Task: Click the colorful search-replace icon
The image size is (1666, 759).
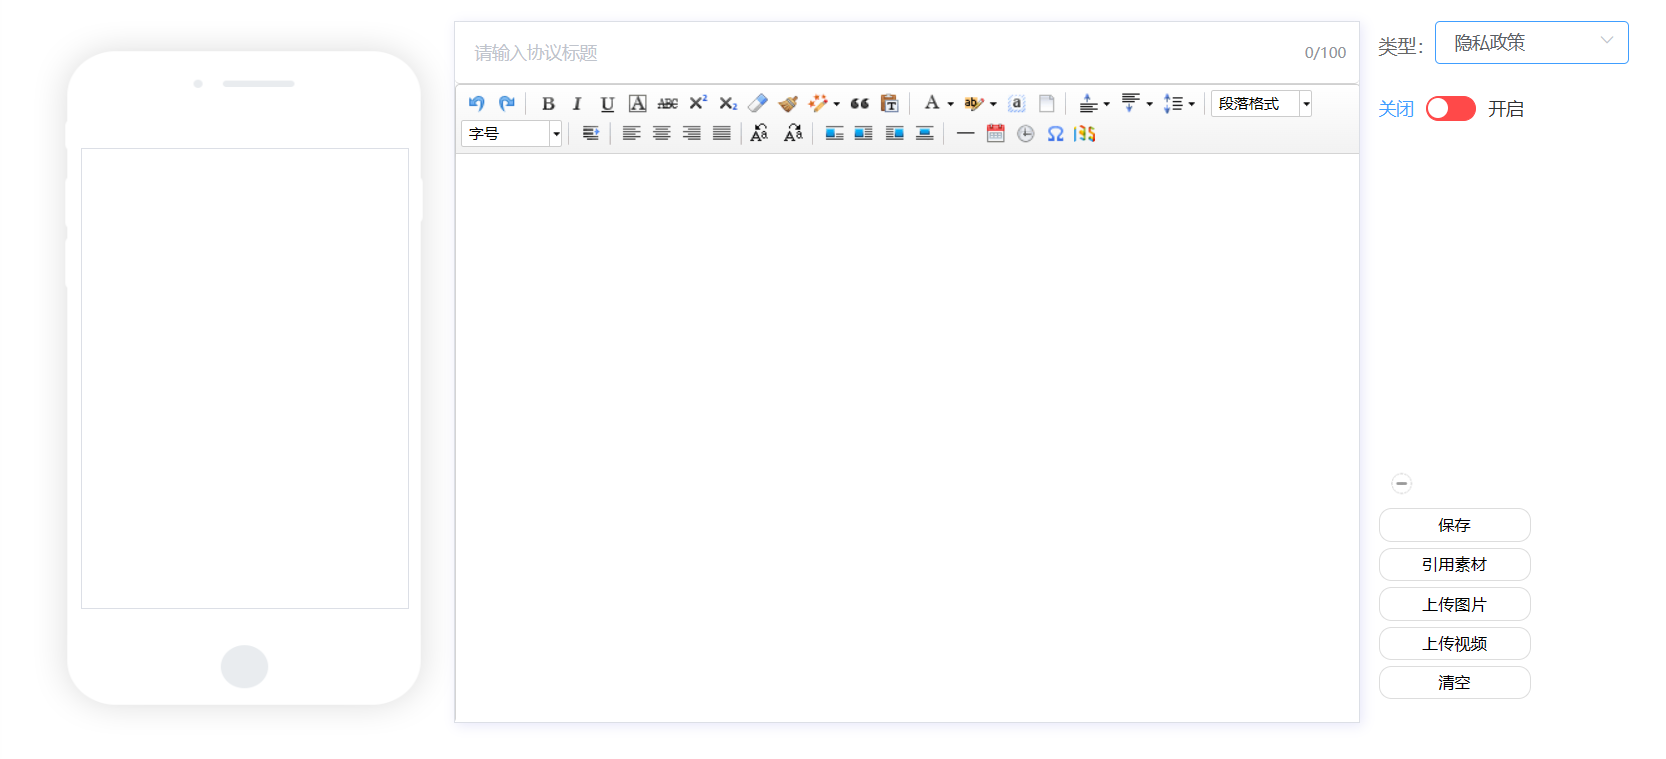Action: (x=1085, y=133)
